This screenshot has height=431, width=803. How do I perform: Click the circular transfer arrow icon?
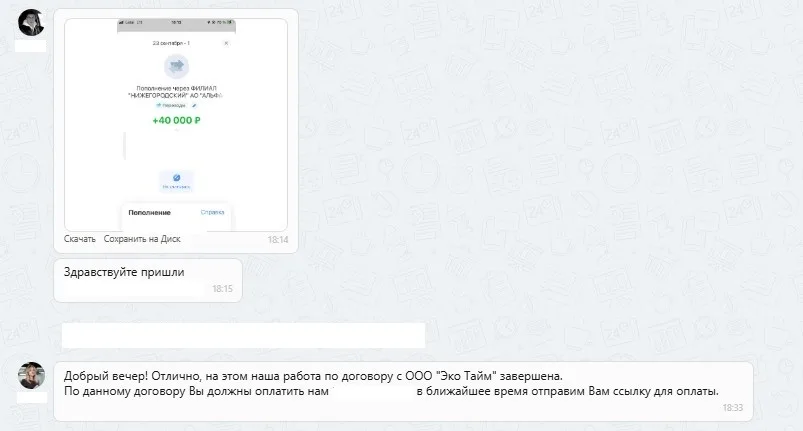click(176, 66)
